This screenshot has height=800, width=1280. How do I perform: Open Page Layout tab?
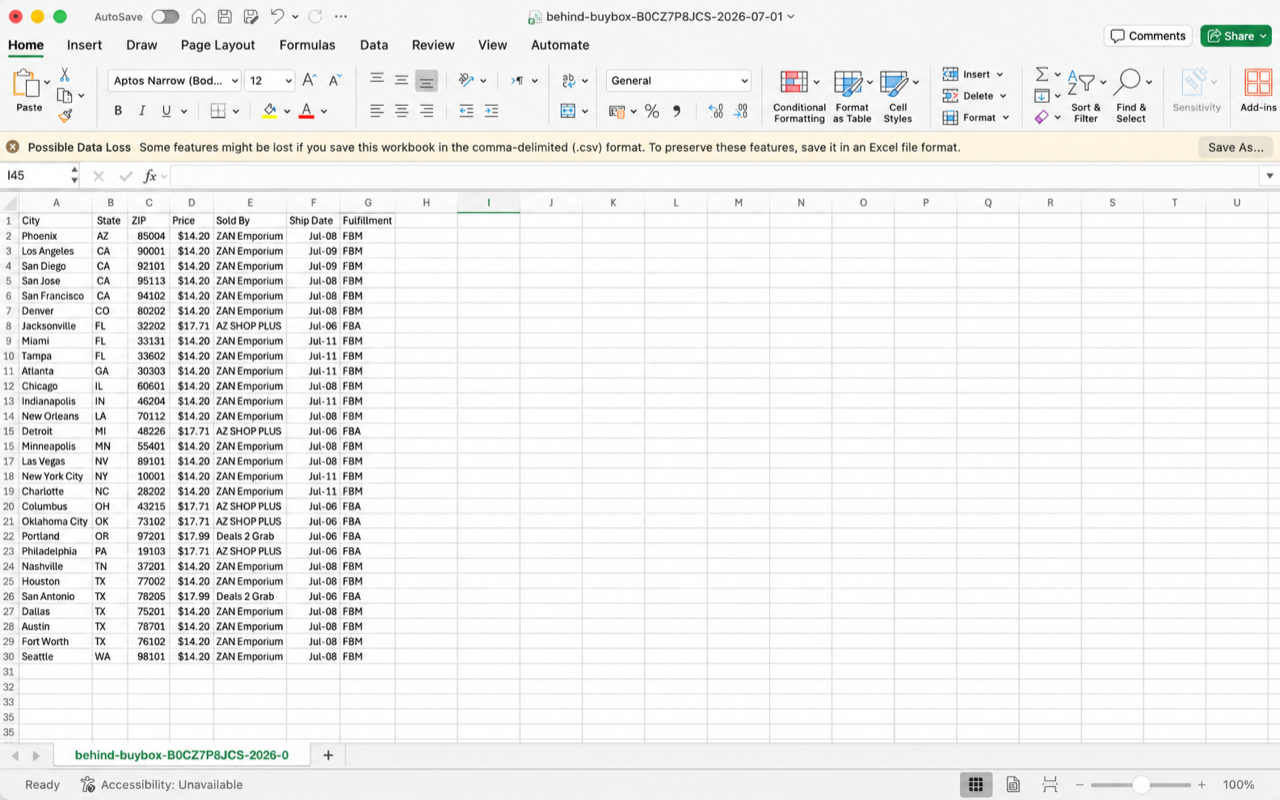tap(218, 45)
